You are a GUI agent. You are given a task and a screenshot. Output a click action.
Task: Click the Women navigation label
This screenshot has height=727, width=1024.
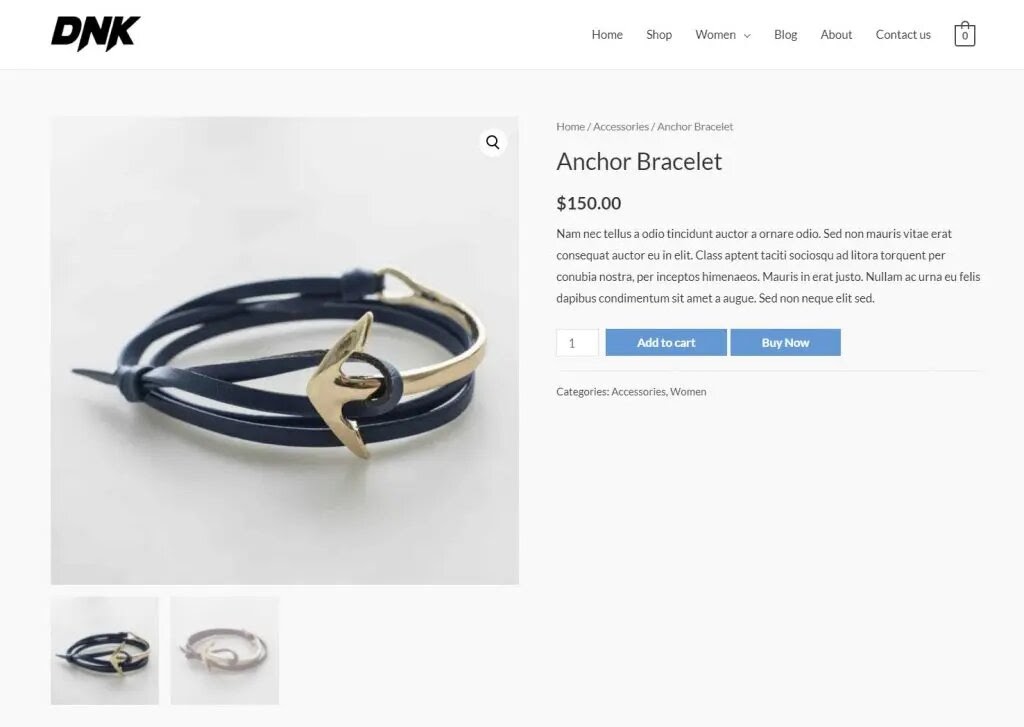[x=715, y=35]
